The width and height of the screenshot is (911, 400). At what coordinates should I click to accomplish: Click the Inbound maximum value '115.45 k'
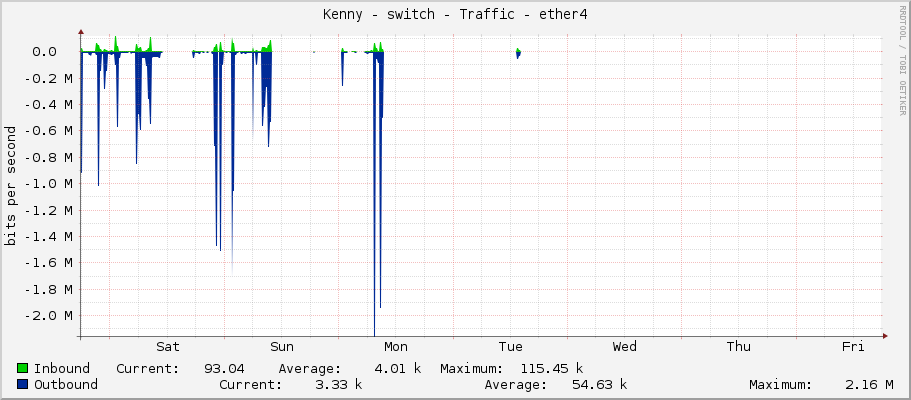pos(551,369)
